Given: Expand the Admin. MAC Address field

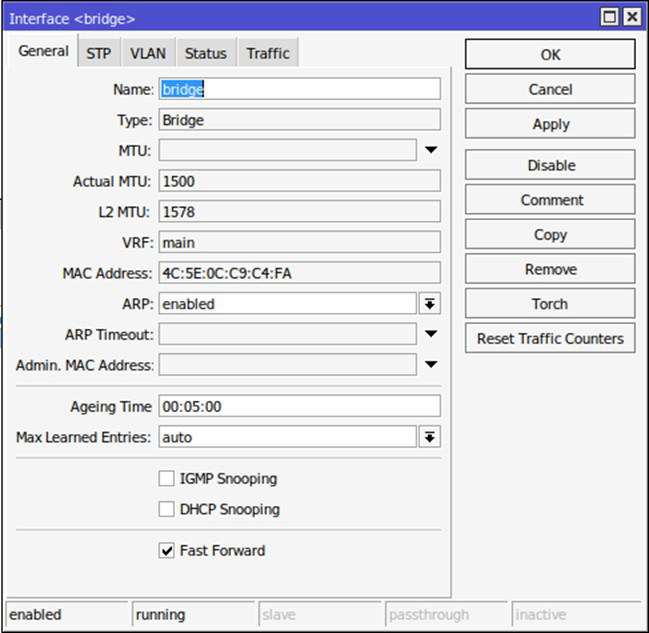Looking at the screenshot, I should coord(431,365).
